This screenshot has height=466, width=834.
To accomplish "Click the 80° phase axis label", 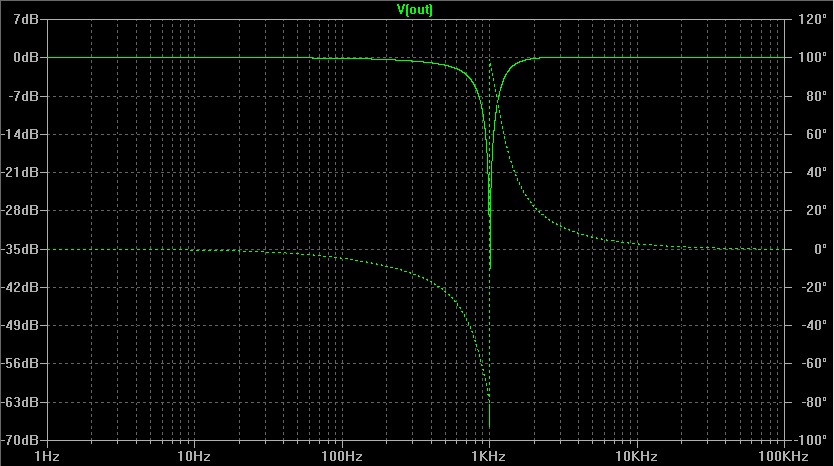I will 816,96.
